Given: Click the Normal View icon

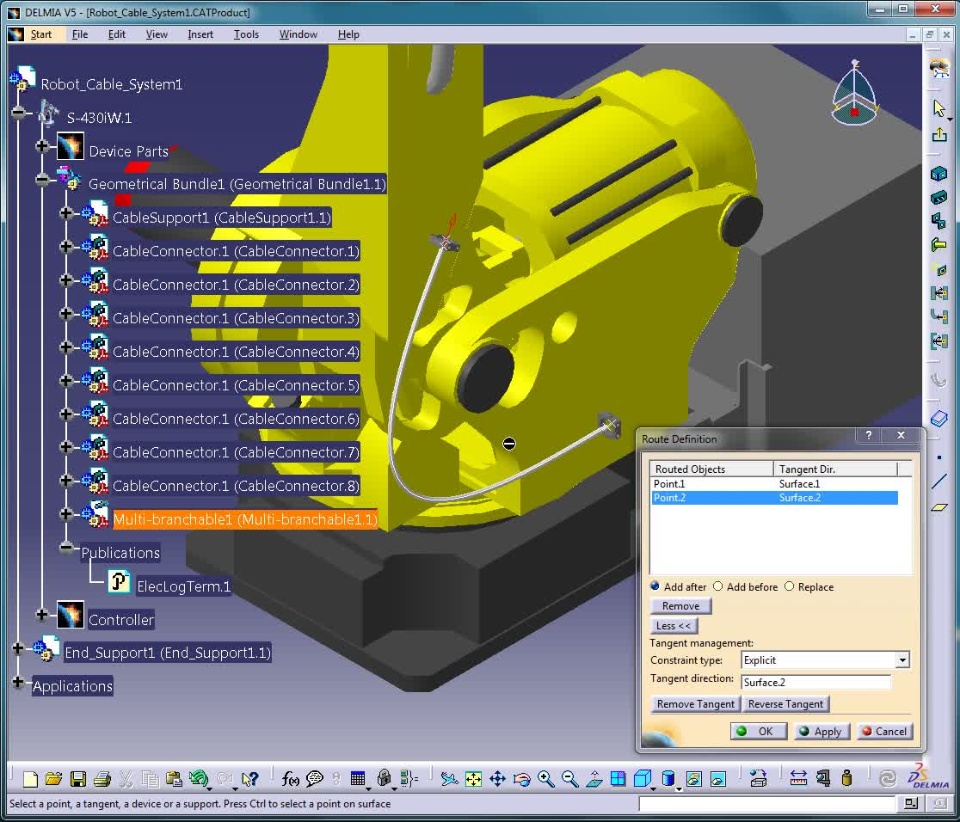Looking at the screenshot, I should 594,779.
